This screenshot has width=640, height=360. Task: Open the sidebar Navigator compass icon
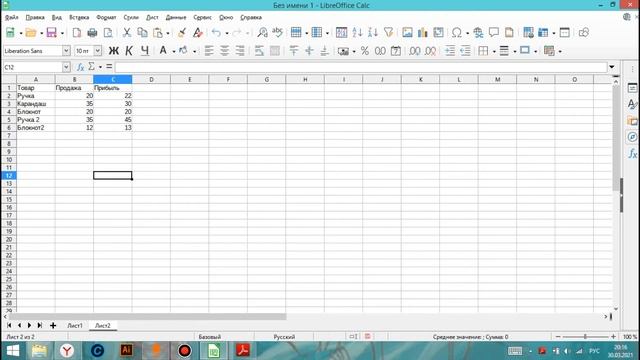(632, 137)
